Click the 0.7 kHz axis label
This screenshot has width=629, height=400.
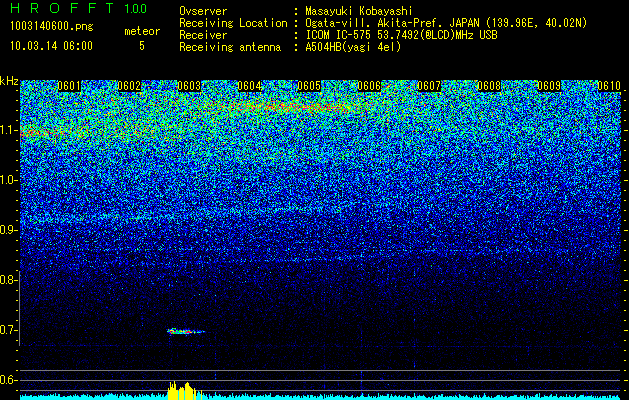pos(8,330)
